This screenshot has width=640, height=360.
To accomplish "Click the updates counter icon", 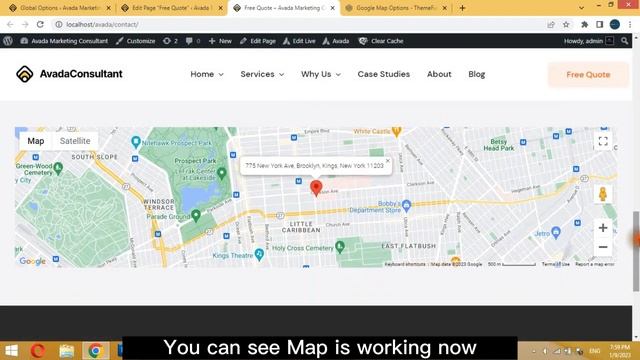I will coord(170,41).
